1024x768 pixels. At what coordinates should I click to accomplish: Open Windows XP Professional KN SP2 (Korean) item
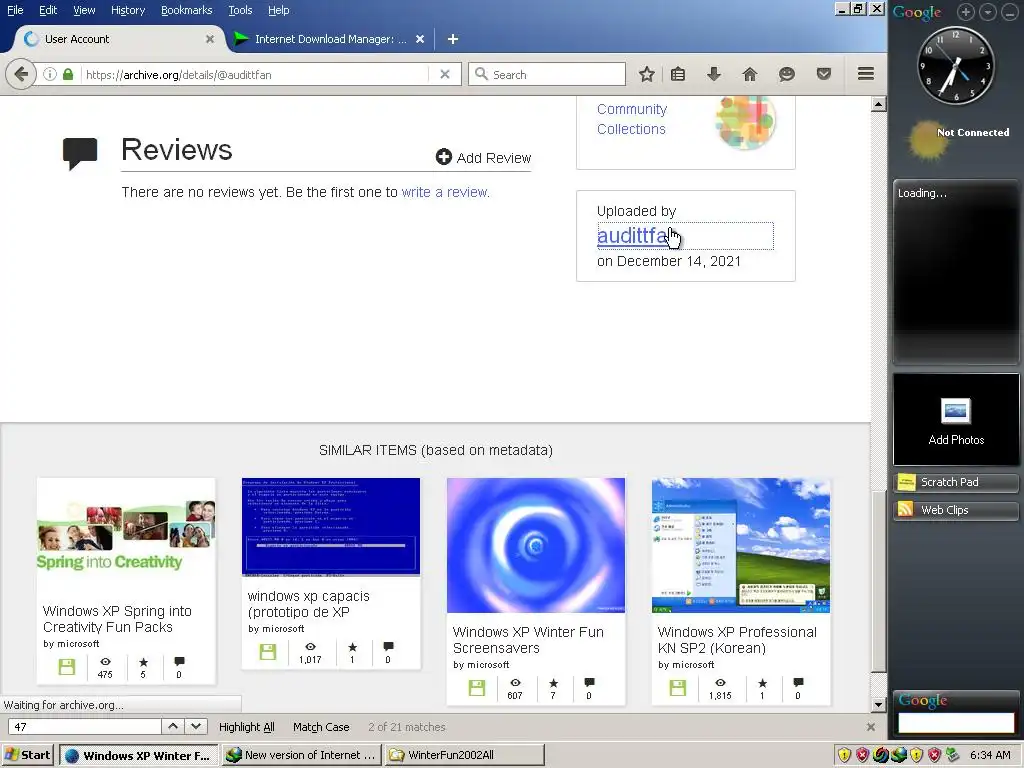click(x=737, y=640)
